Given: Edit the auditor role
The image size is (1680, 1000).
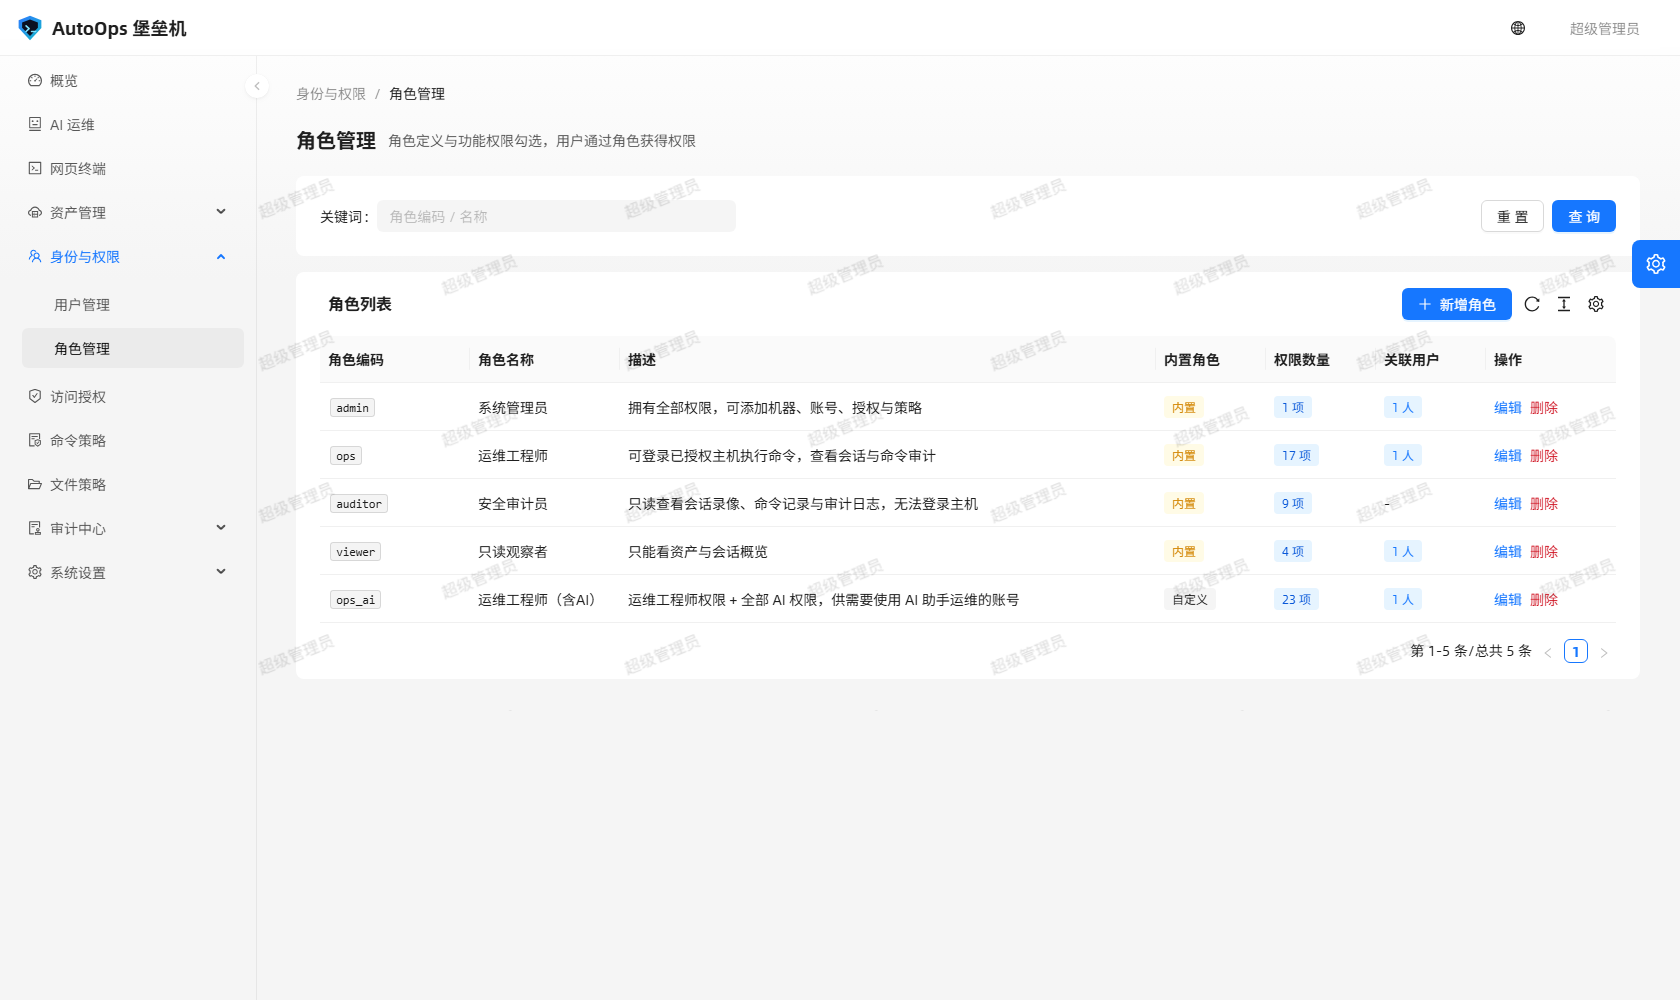Looking at the screenshot, I should (x=1508, y=504).
